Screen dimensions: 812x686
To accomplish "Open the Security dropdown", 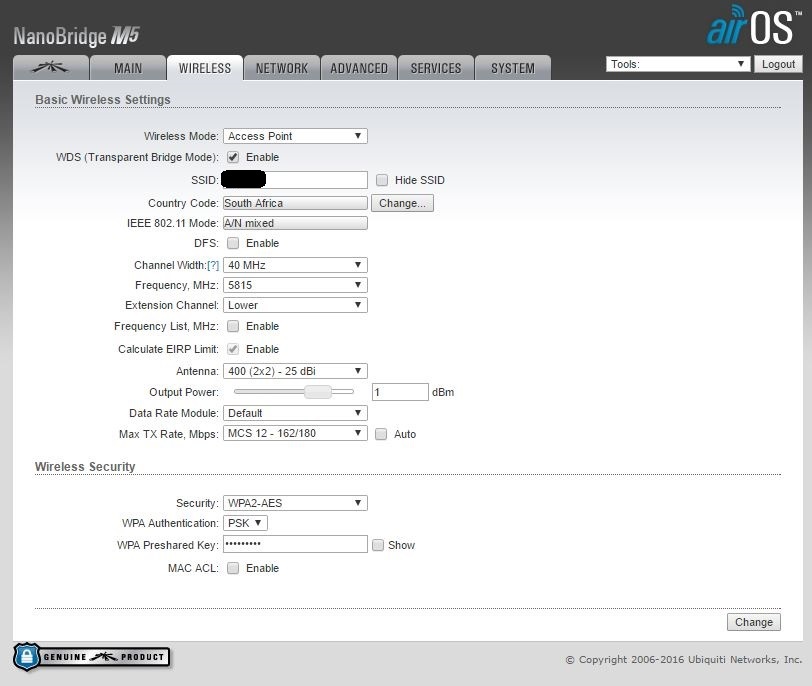I will coord(295,503).
